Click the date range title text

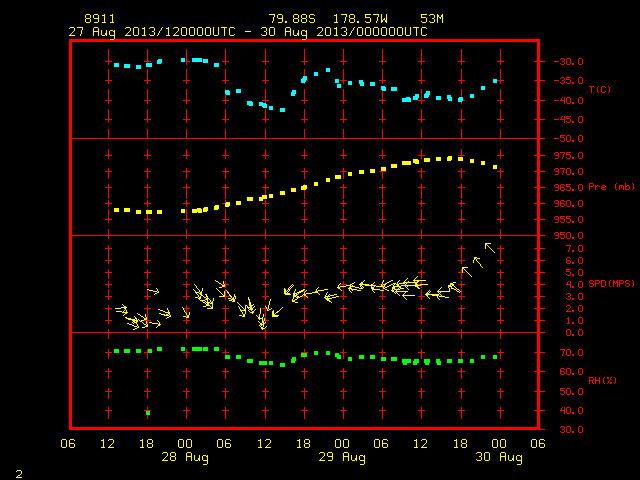(248, 32)
